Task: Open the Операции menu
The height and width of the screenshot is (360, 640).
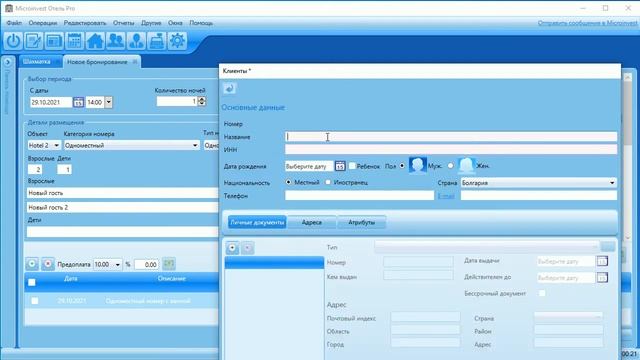Action: 43,23
